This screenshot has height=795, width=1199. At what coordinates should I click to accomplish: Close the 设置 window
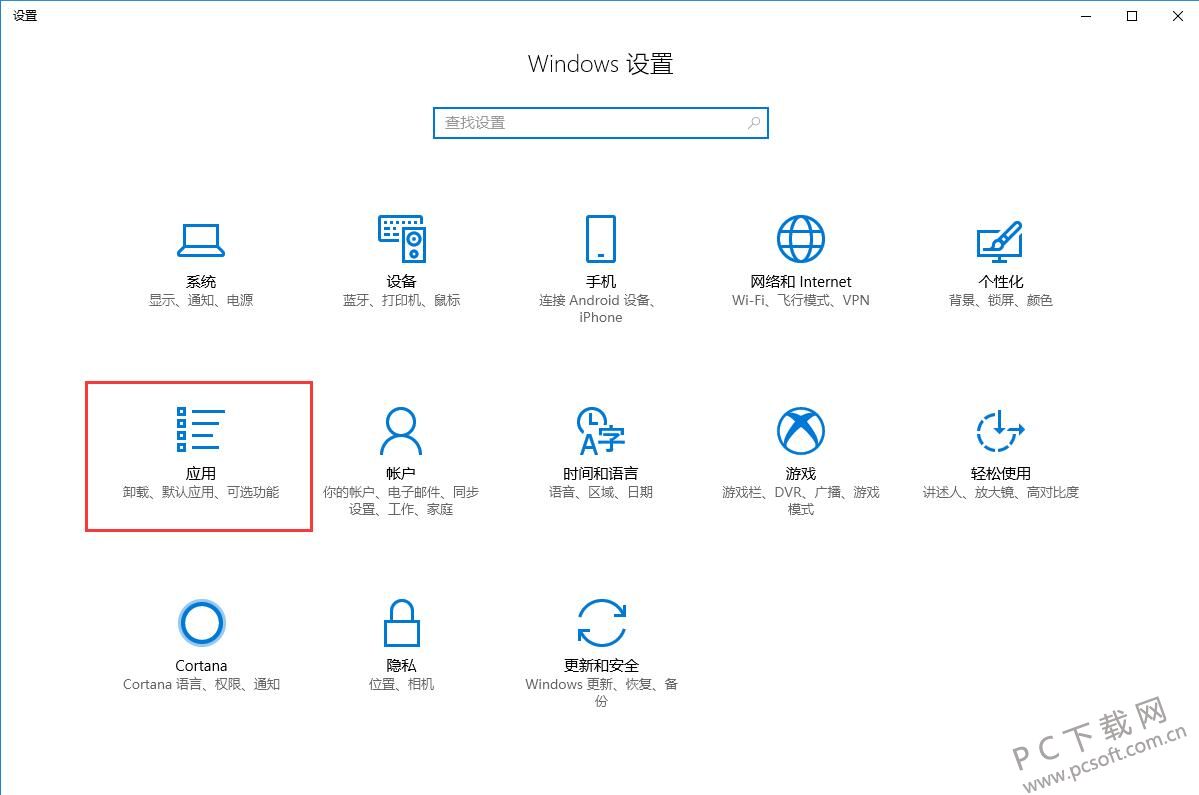pos(1178,16)
